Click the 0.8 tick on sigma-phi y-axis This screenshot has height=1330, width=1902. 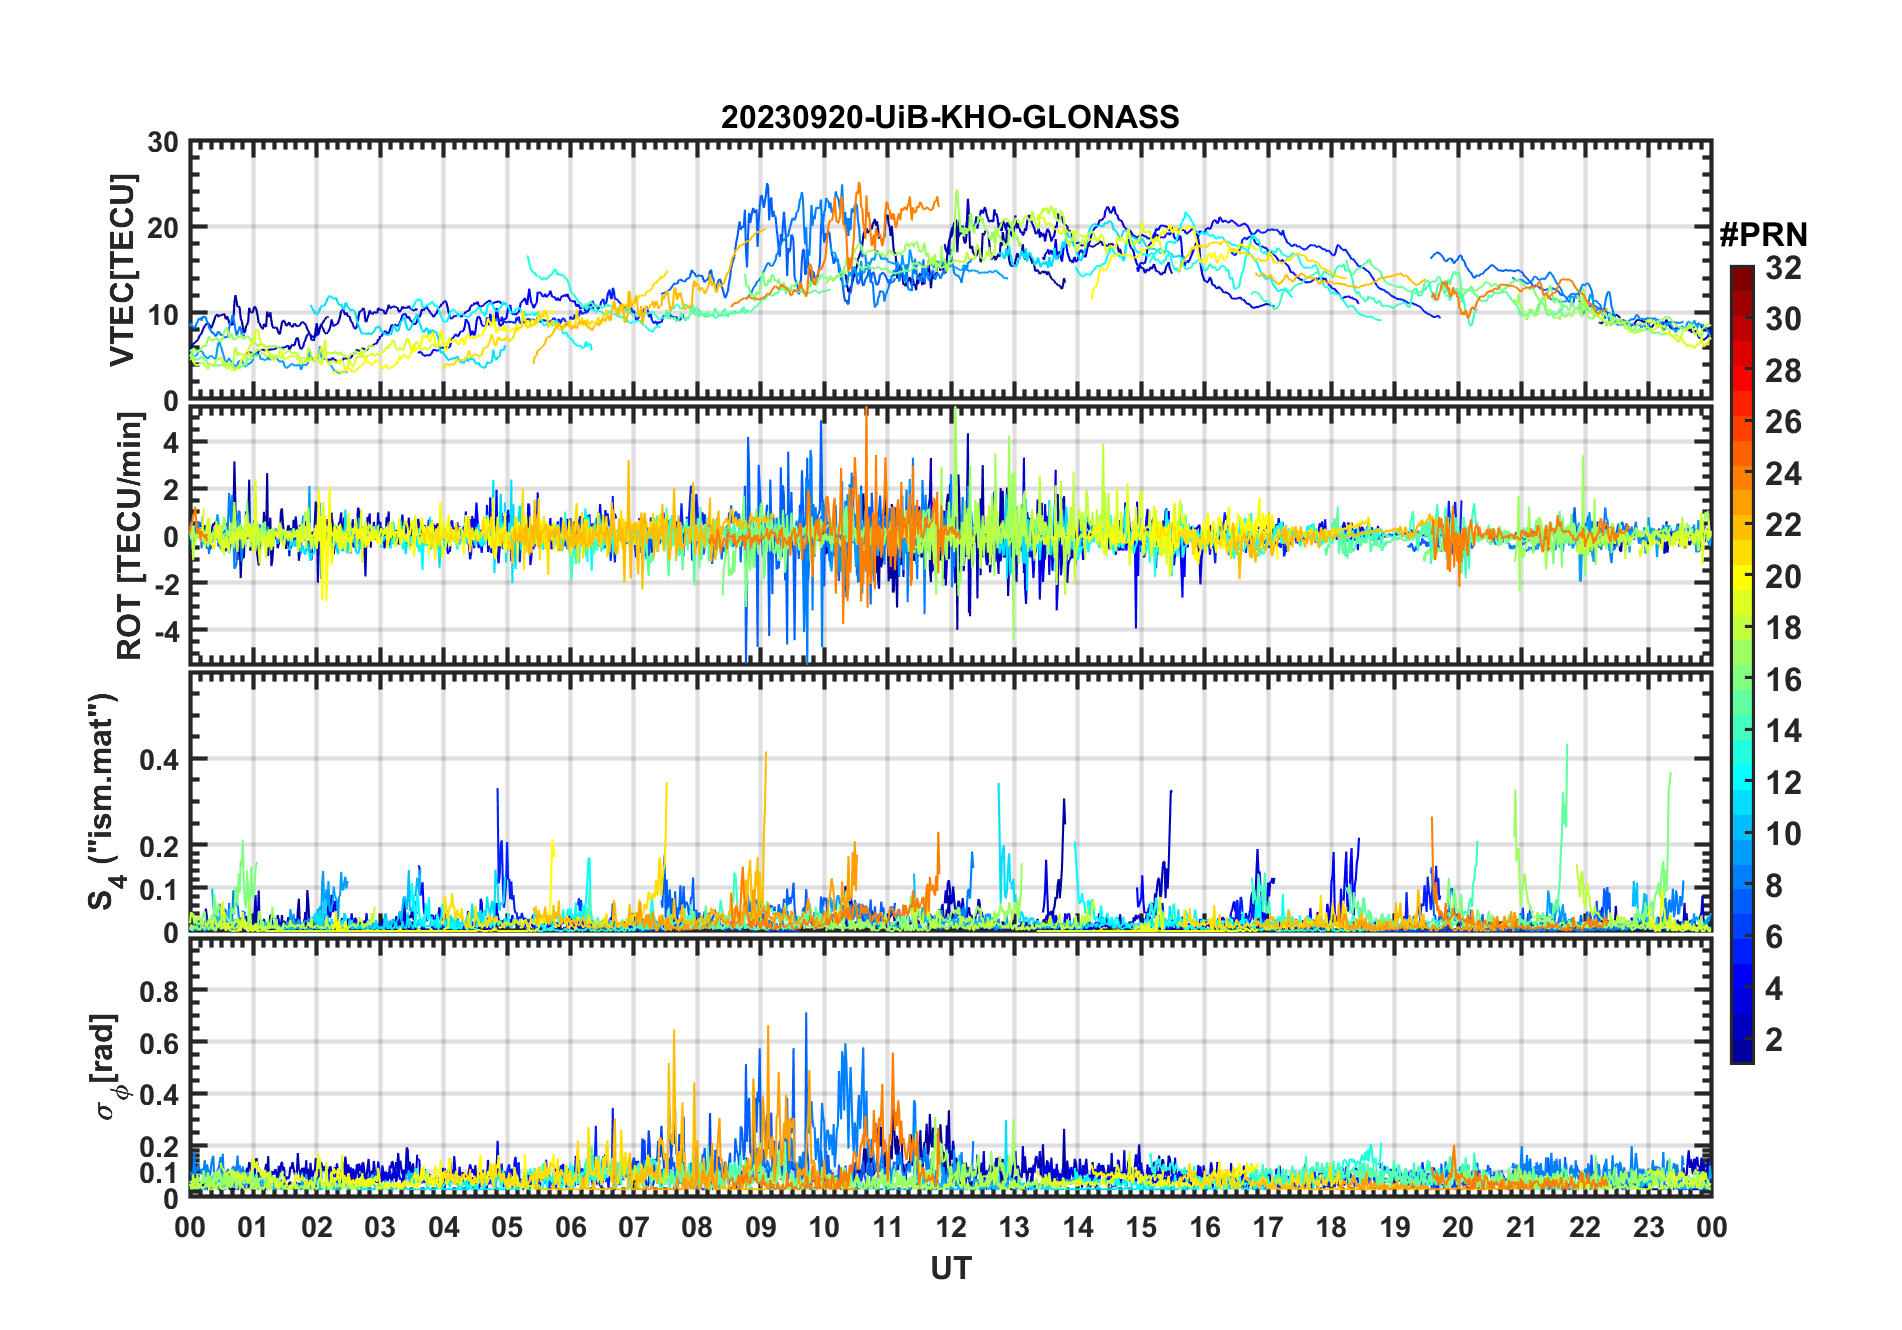tap(158, 990)
